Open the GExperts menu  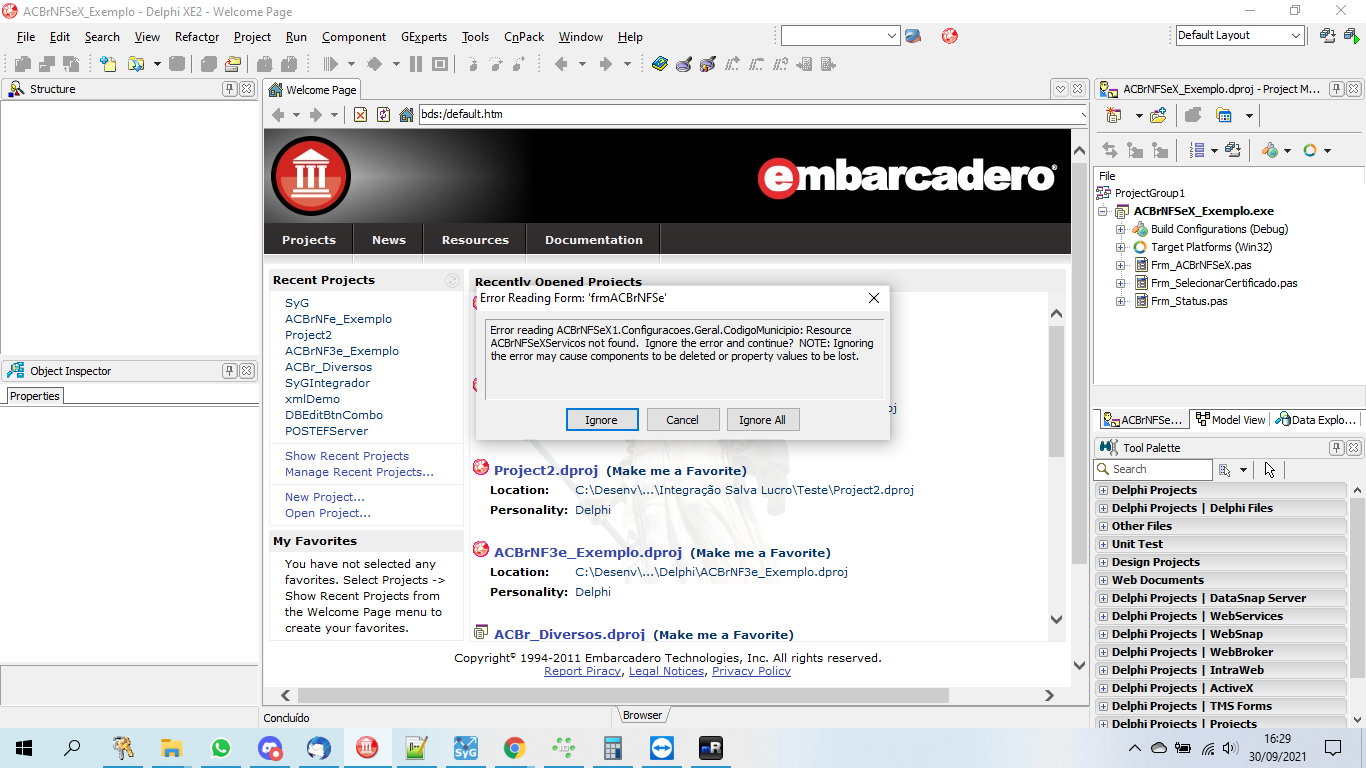(424, 37)
